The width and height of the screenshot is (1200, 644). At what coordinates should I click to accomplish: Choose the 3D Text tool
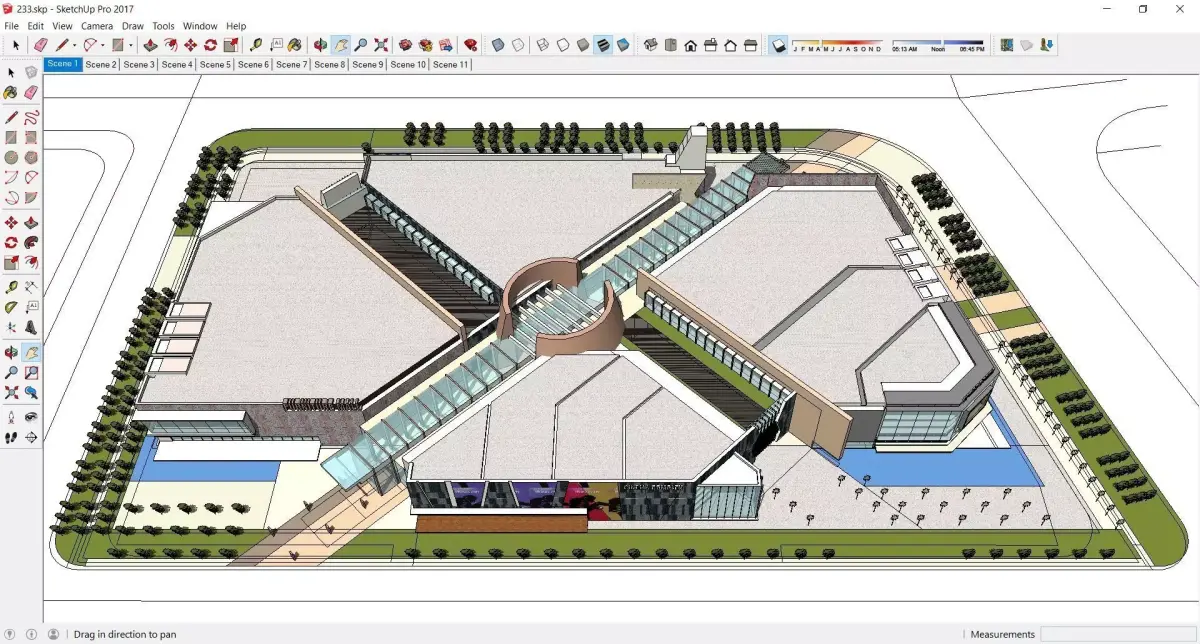(x=31, y=327)
